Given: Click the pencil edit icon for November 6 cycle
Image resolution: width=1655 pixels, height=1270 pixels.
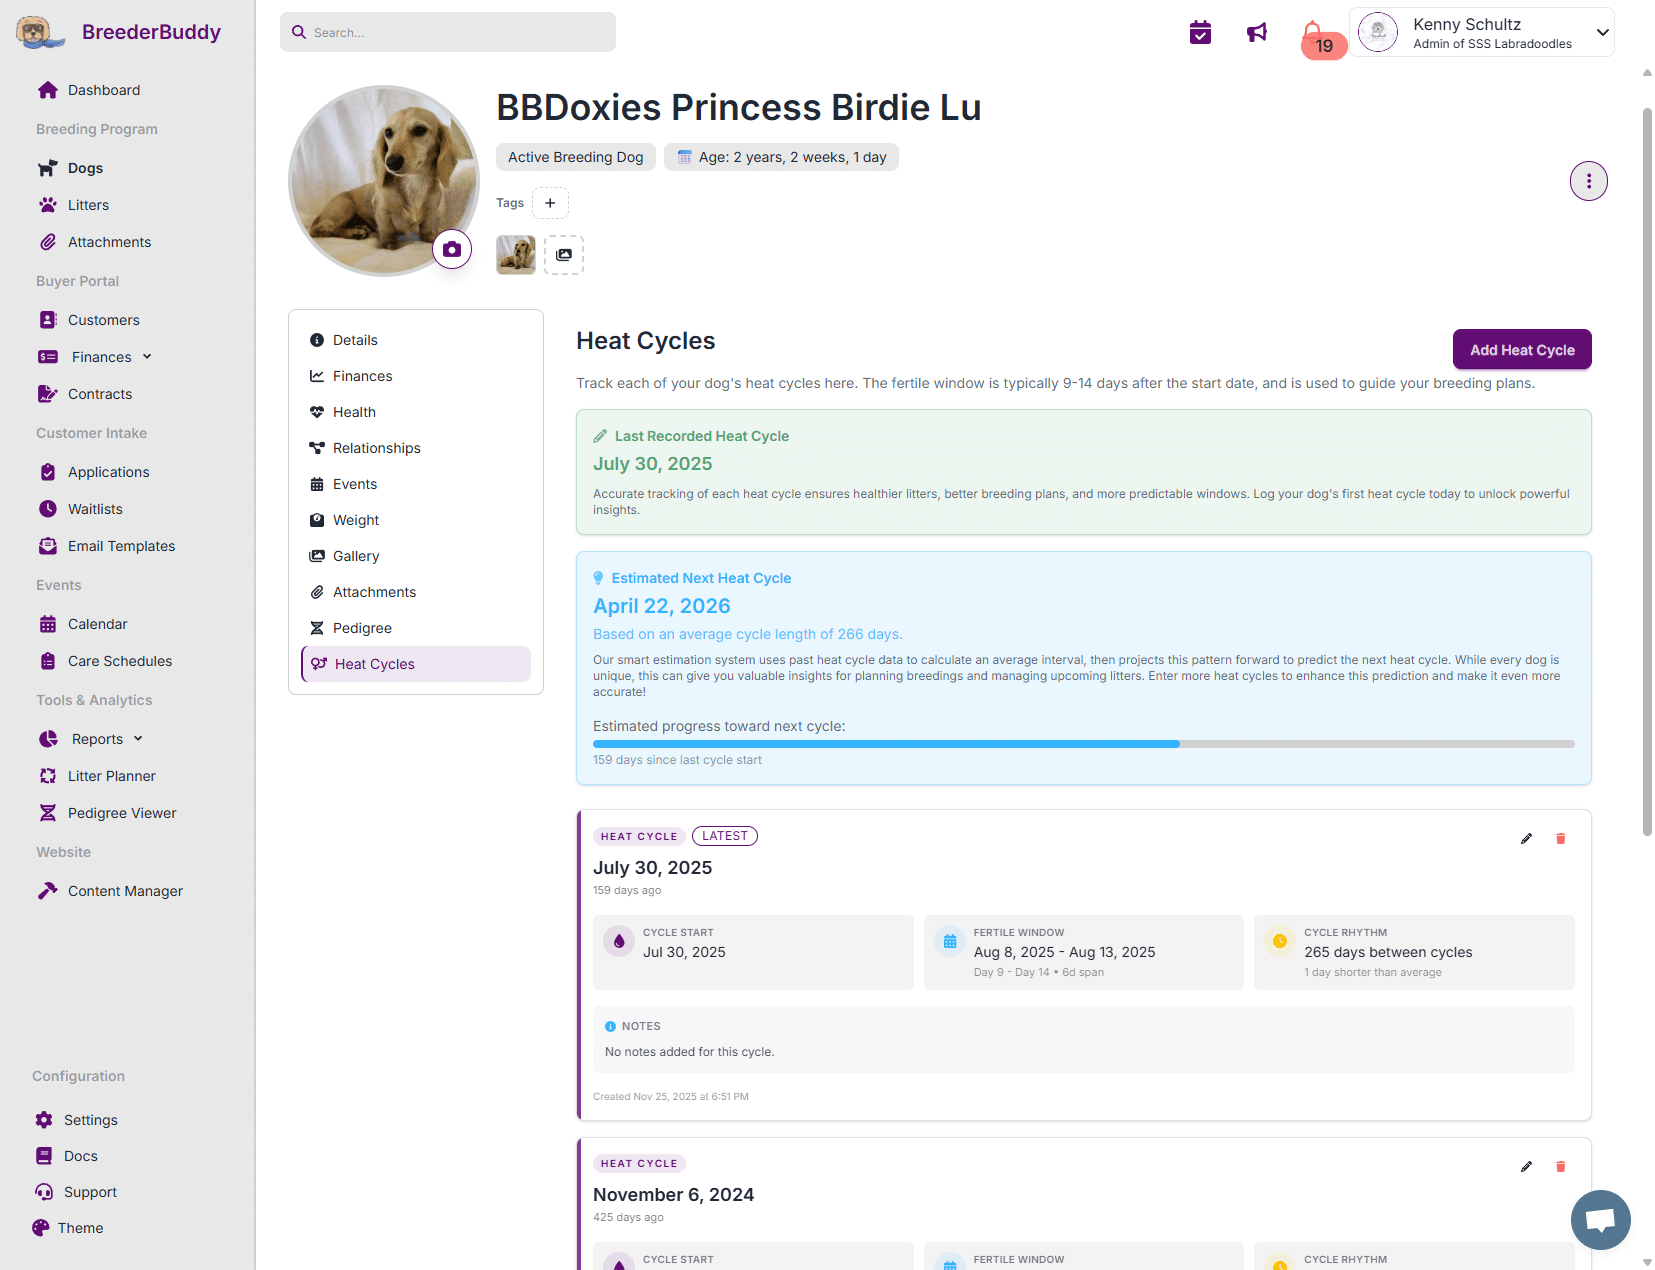Looking at the screenshot, I should click(1525, 1166).
